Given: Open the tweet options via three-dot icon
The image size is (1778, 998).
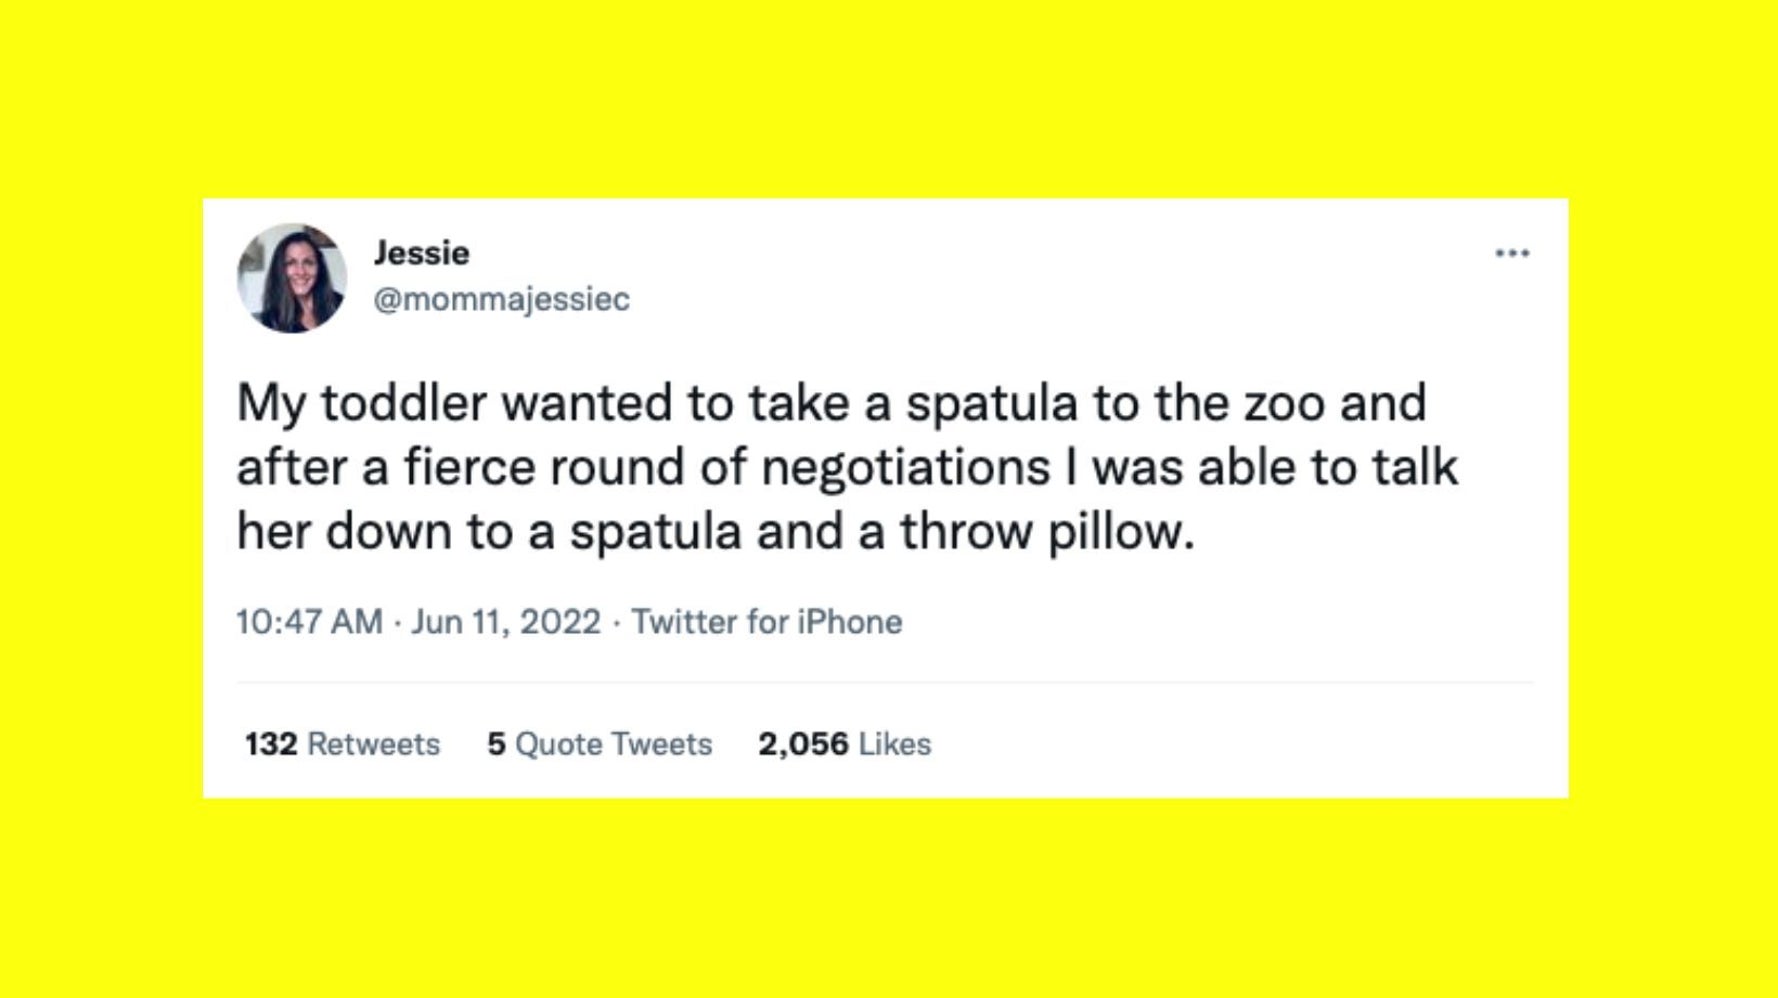Looking at the screenshot, I should click(1510, 252).
